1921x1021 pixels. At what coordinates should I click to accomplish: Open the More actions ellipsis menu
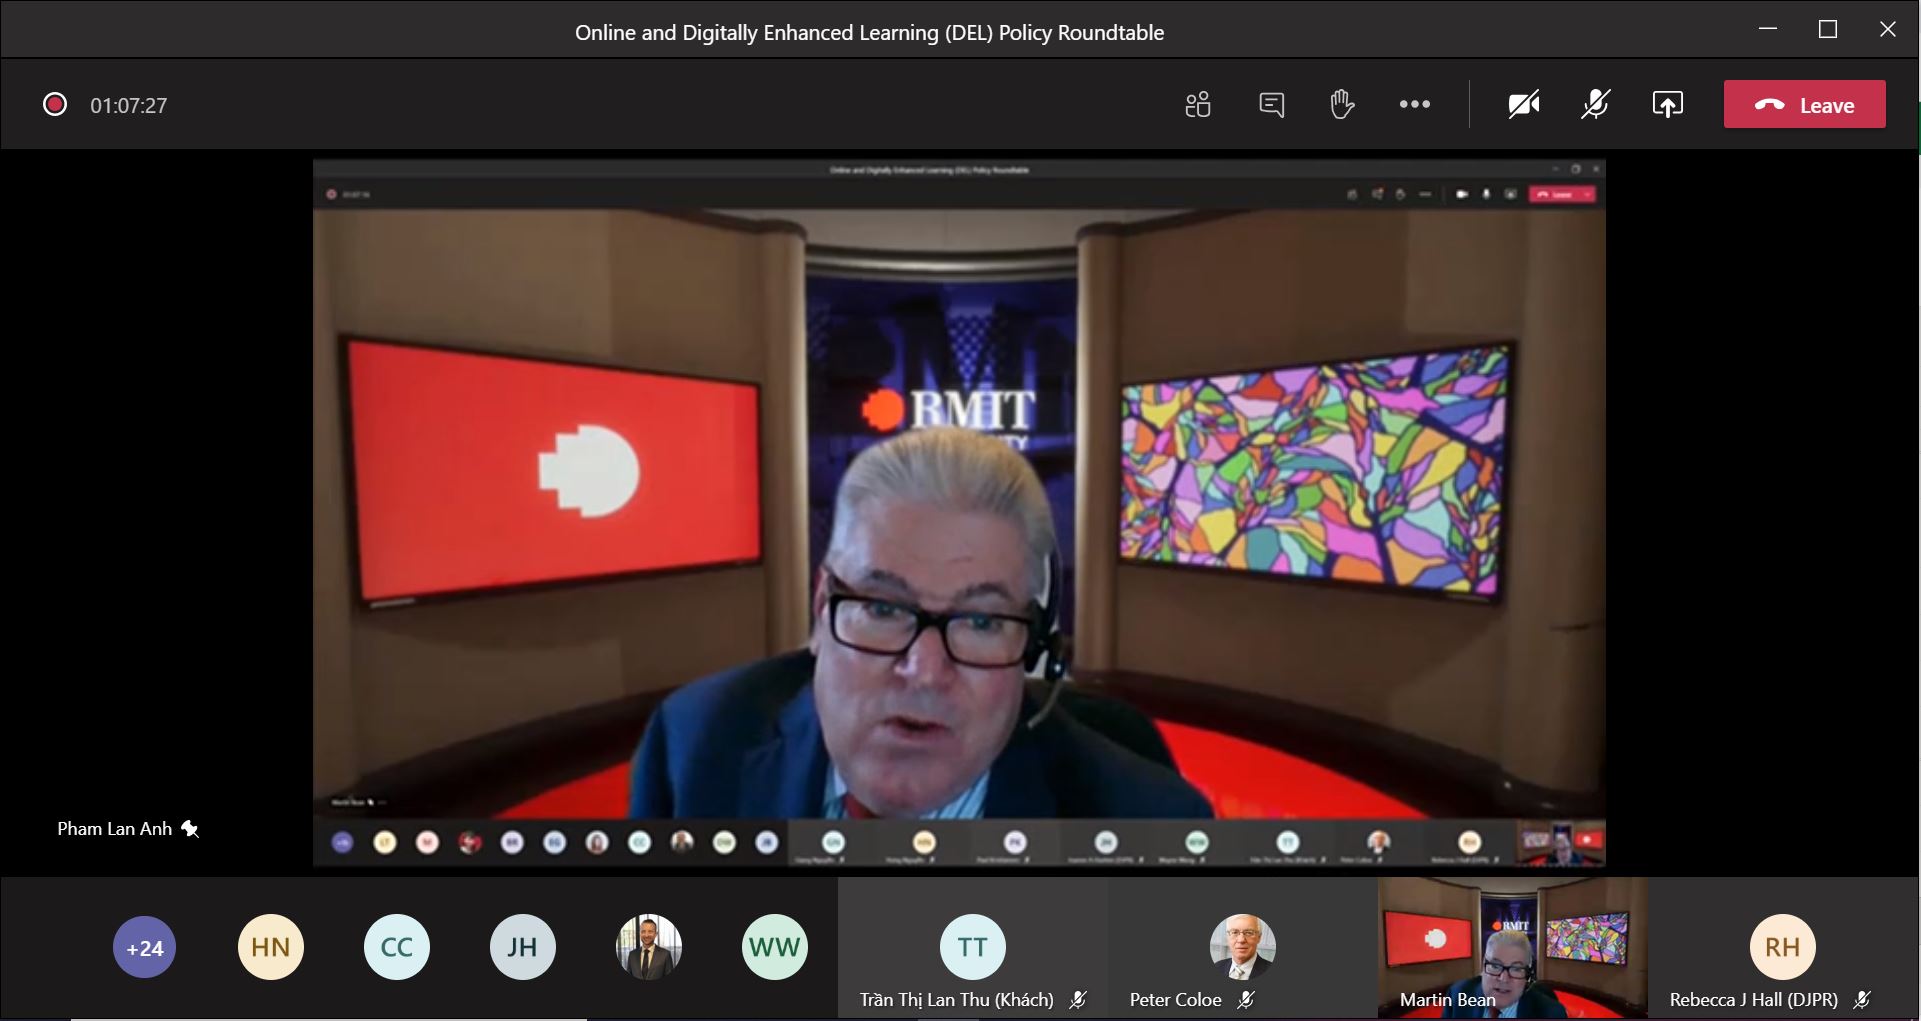pos(1414,105)
